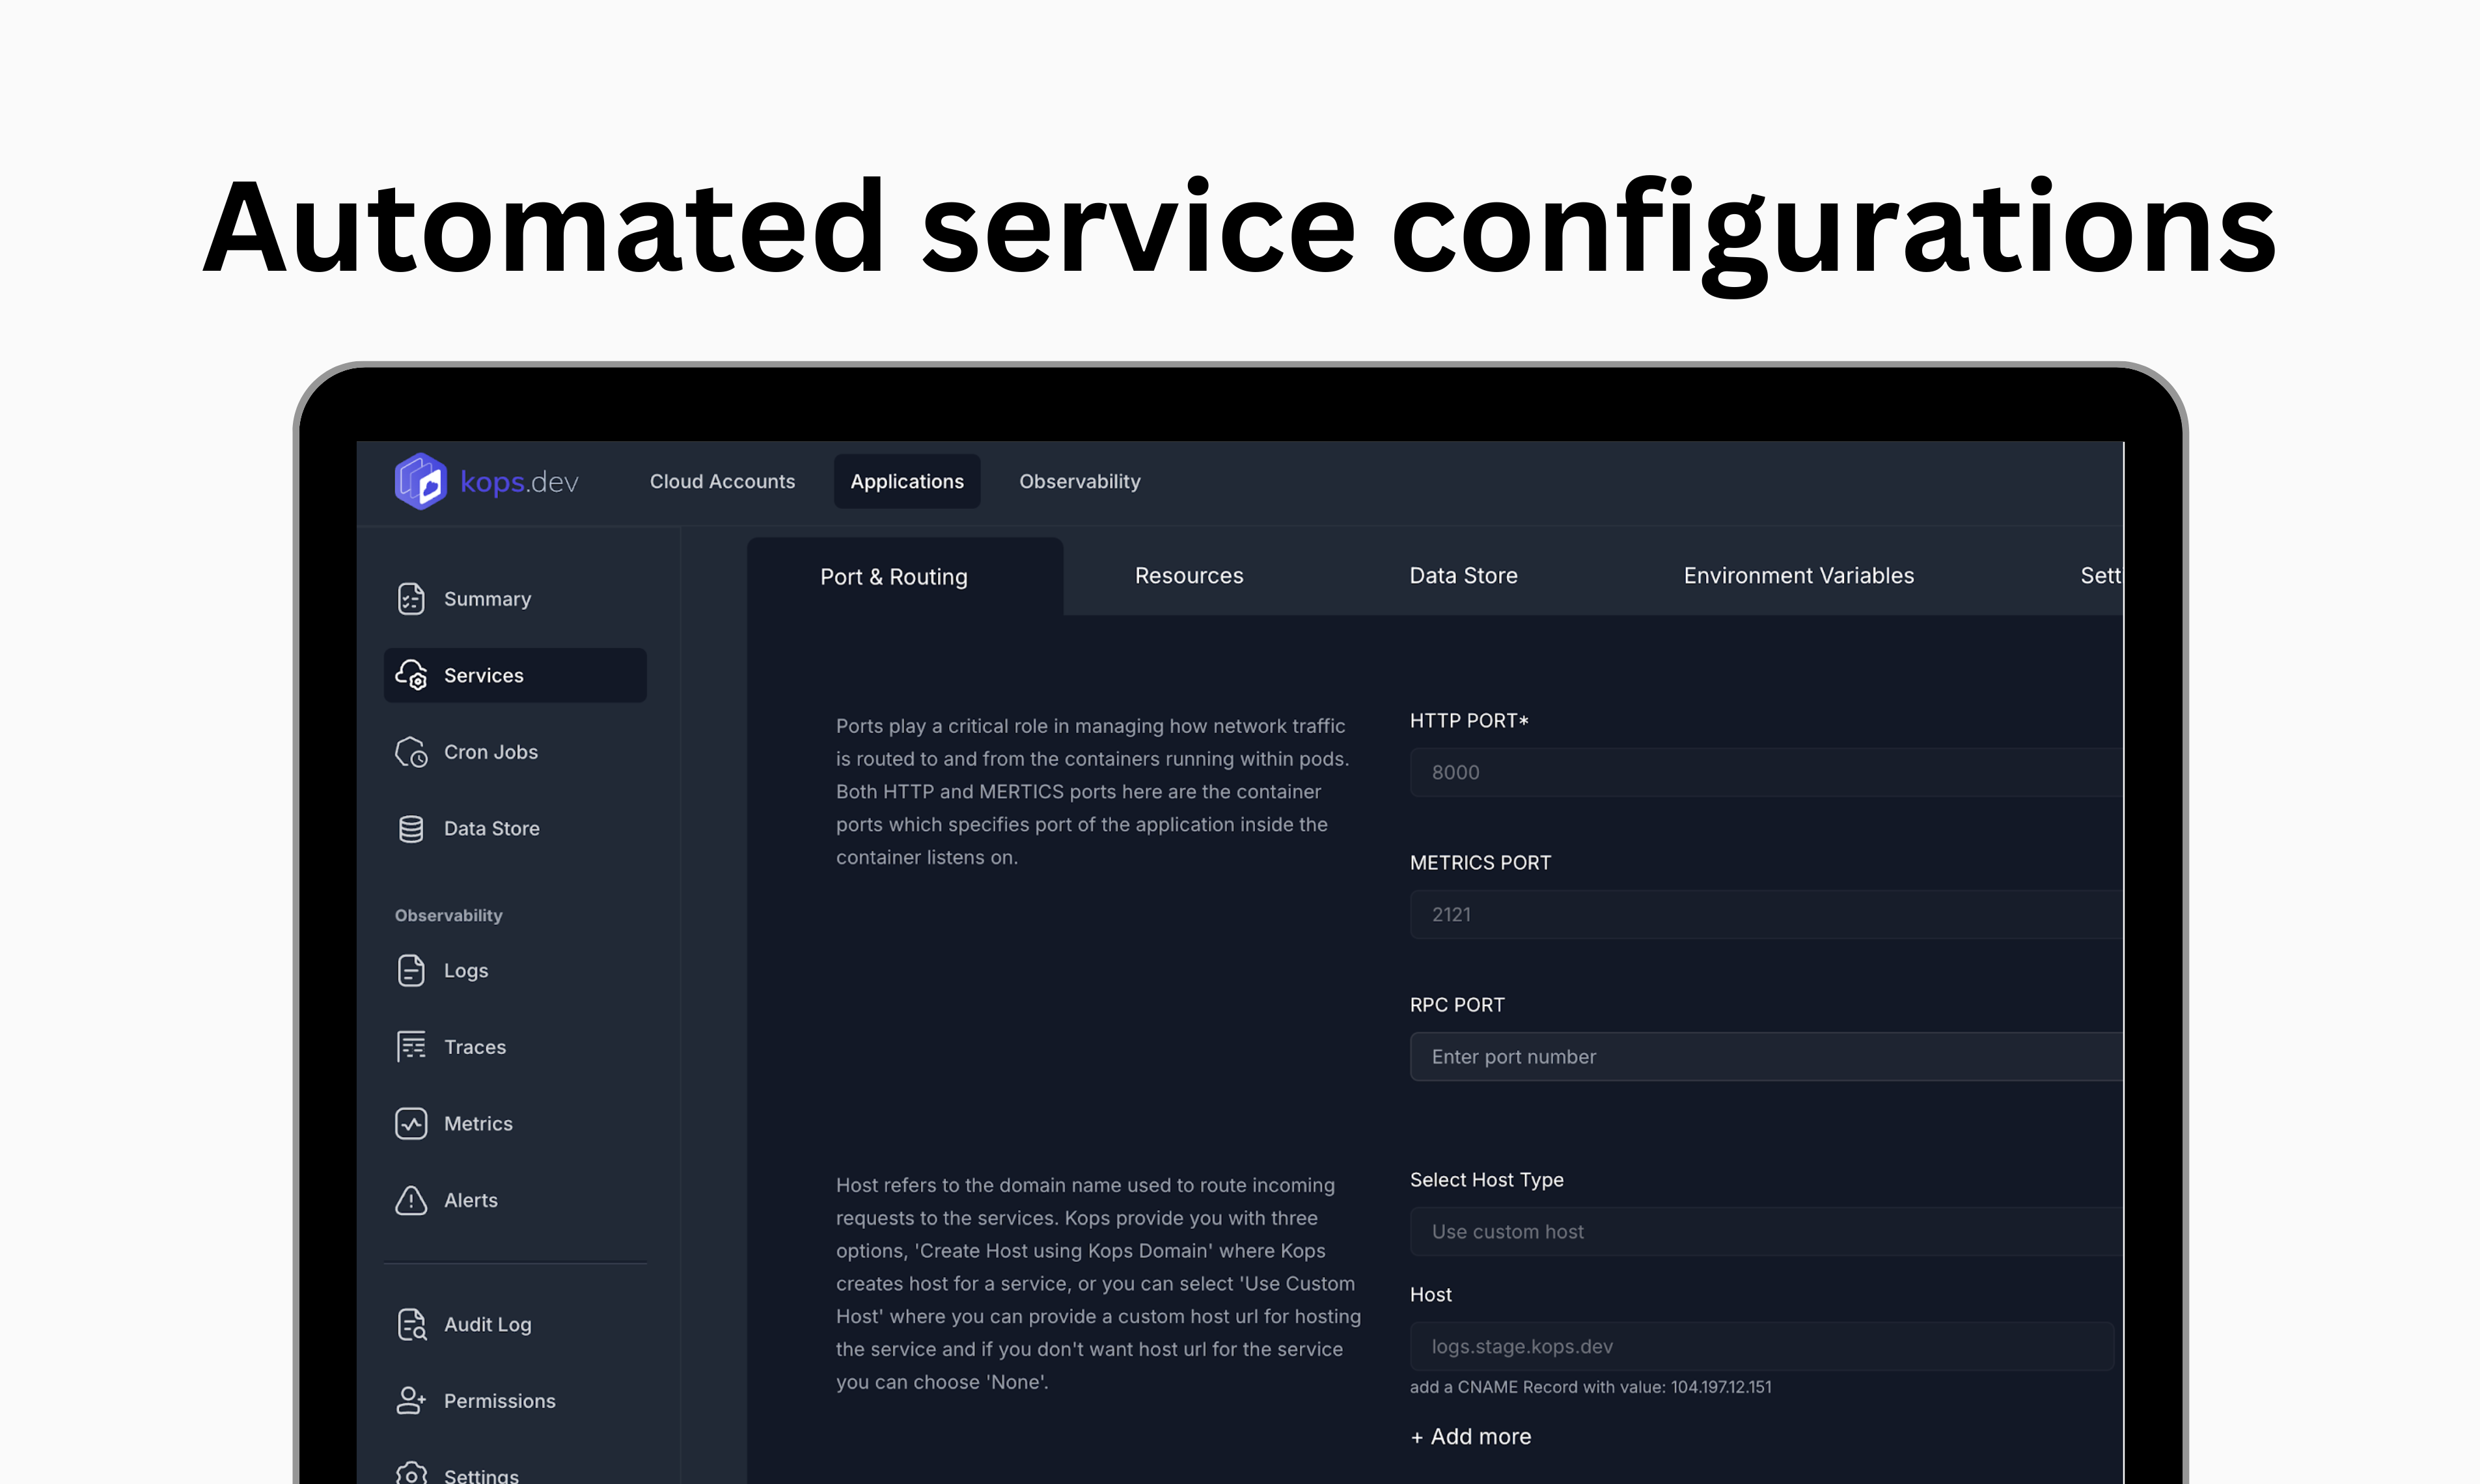The height and width of the screenshot is (1484, 2480).
Task: Go to Summary in sidebar
Action: (514, 598)
